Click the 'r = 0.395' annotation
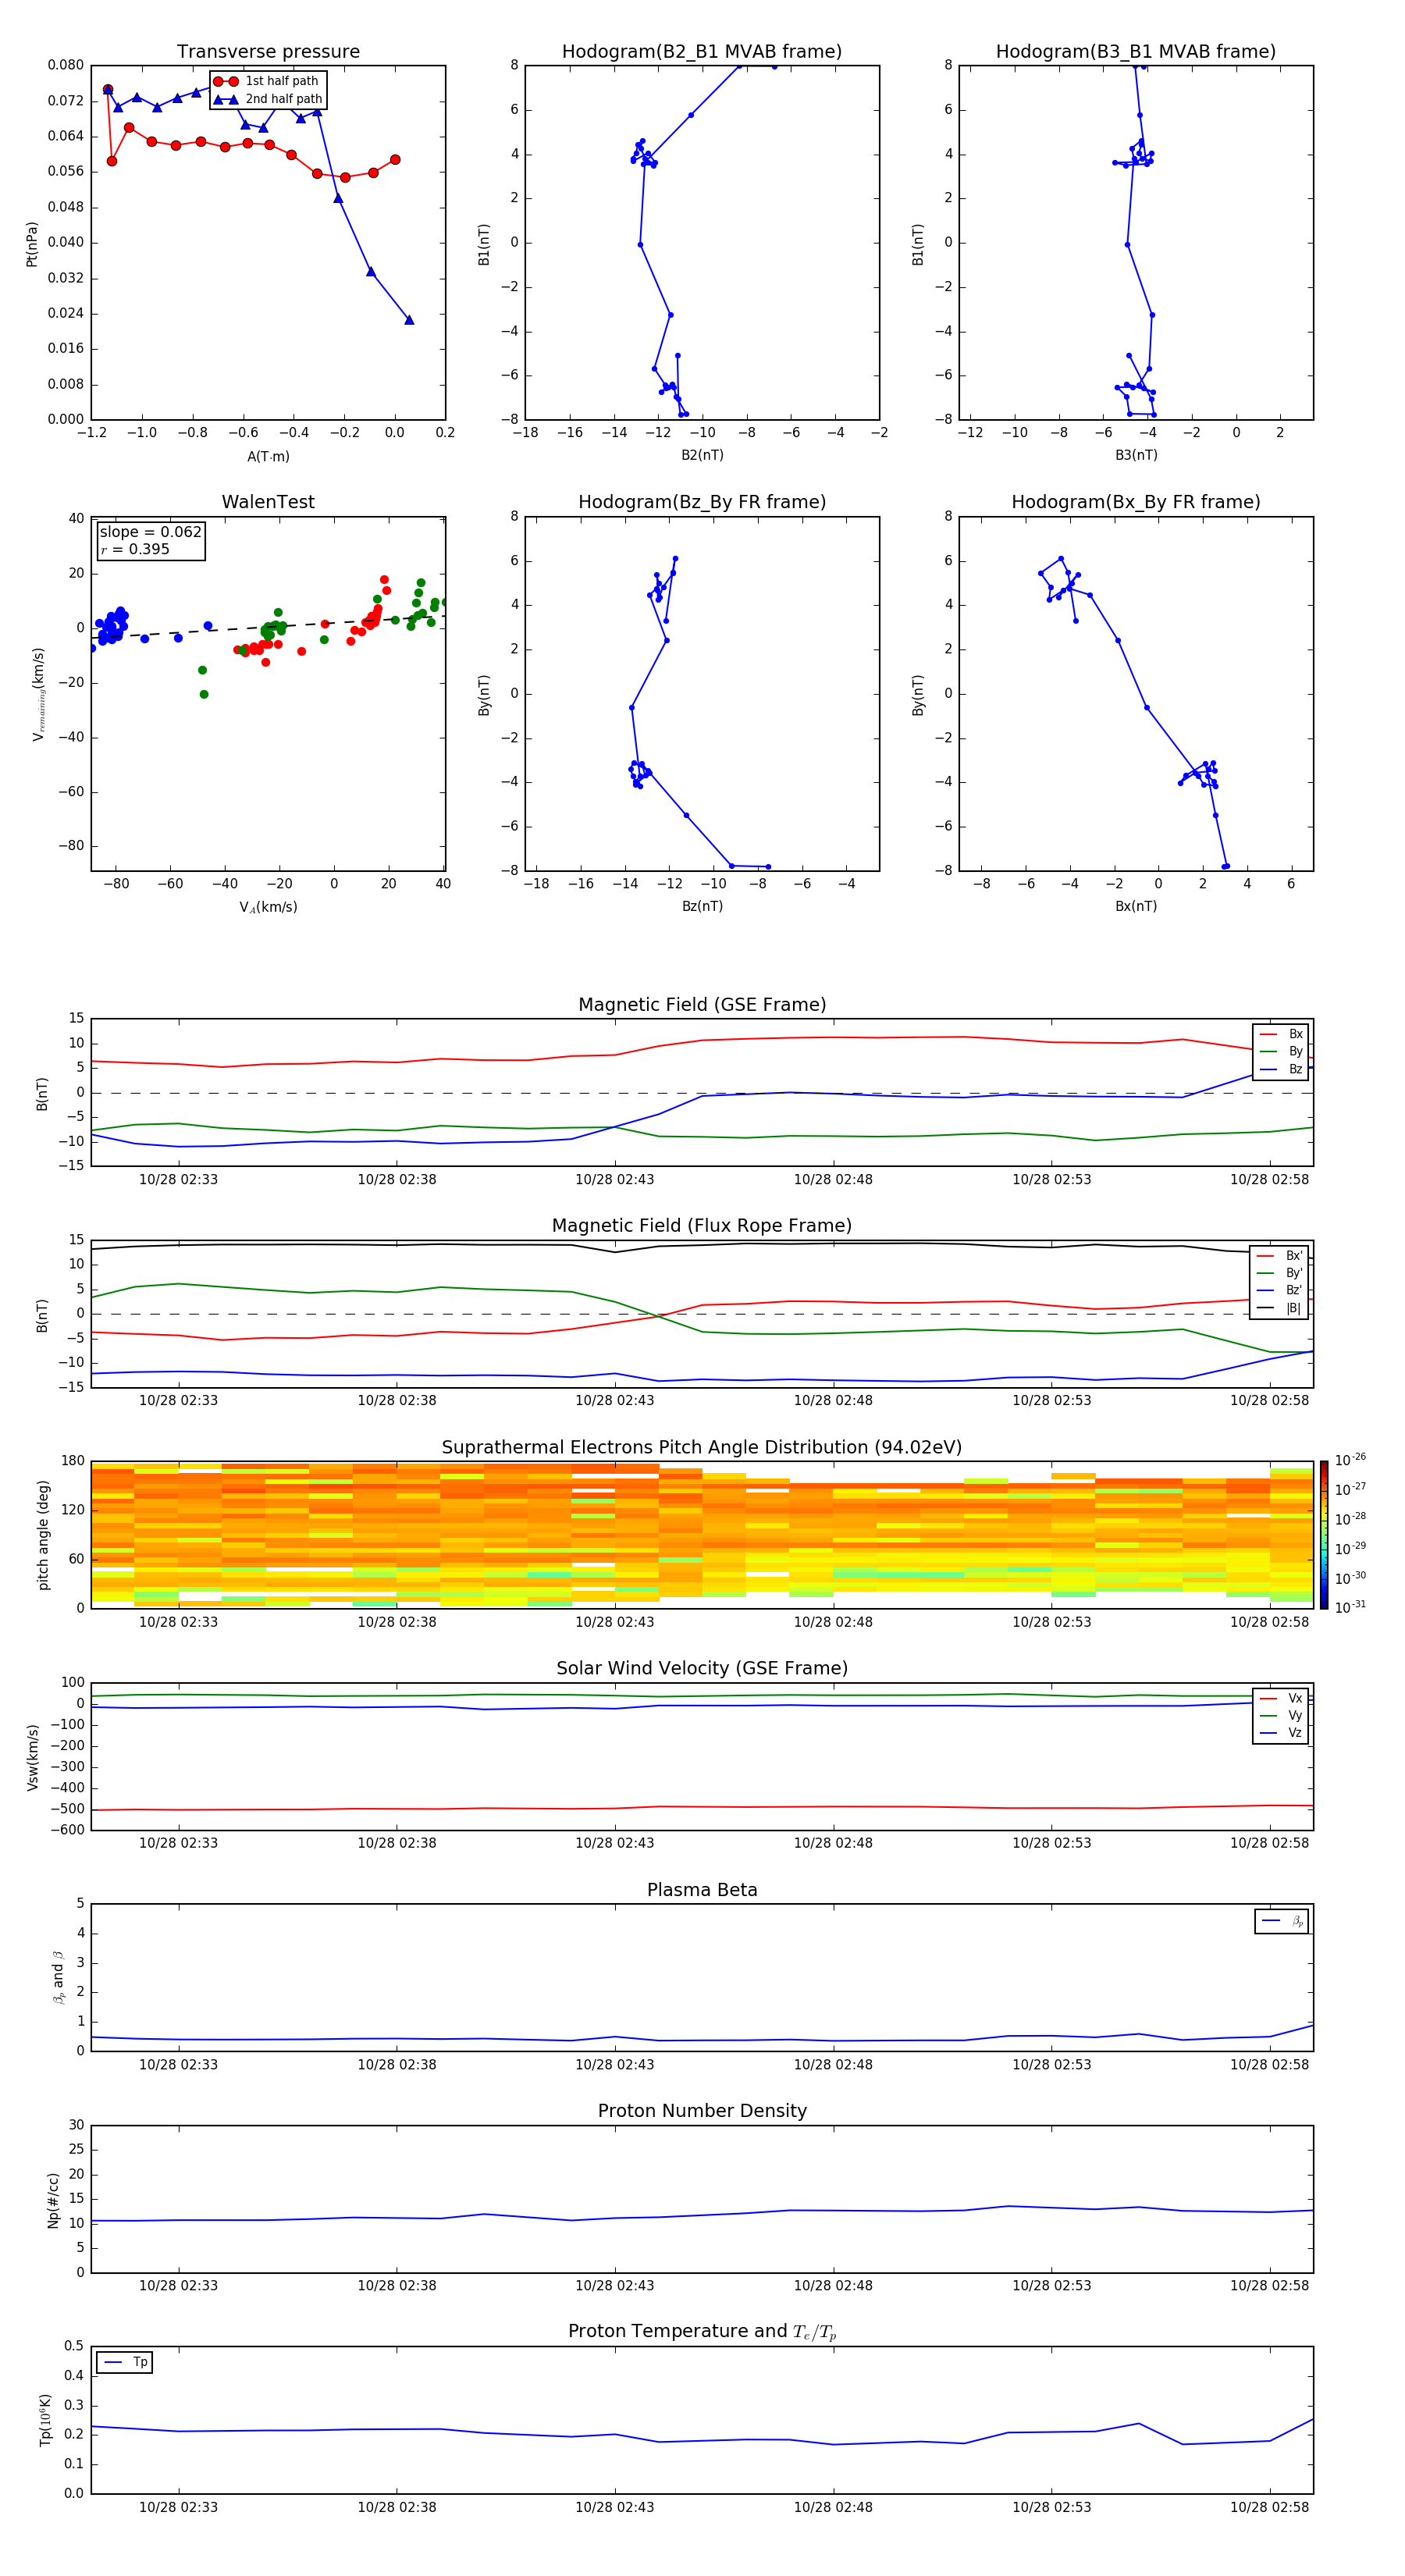This screenshot has height=2576, width=1405. pos(135,549)
